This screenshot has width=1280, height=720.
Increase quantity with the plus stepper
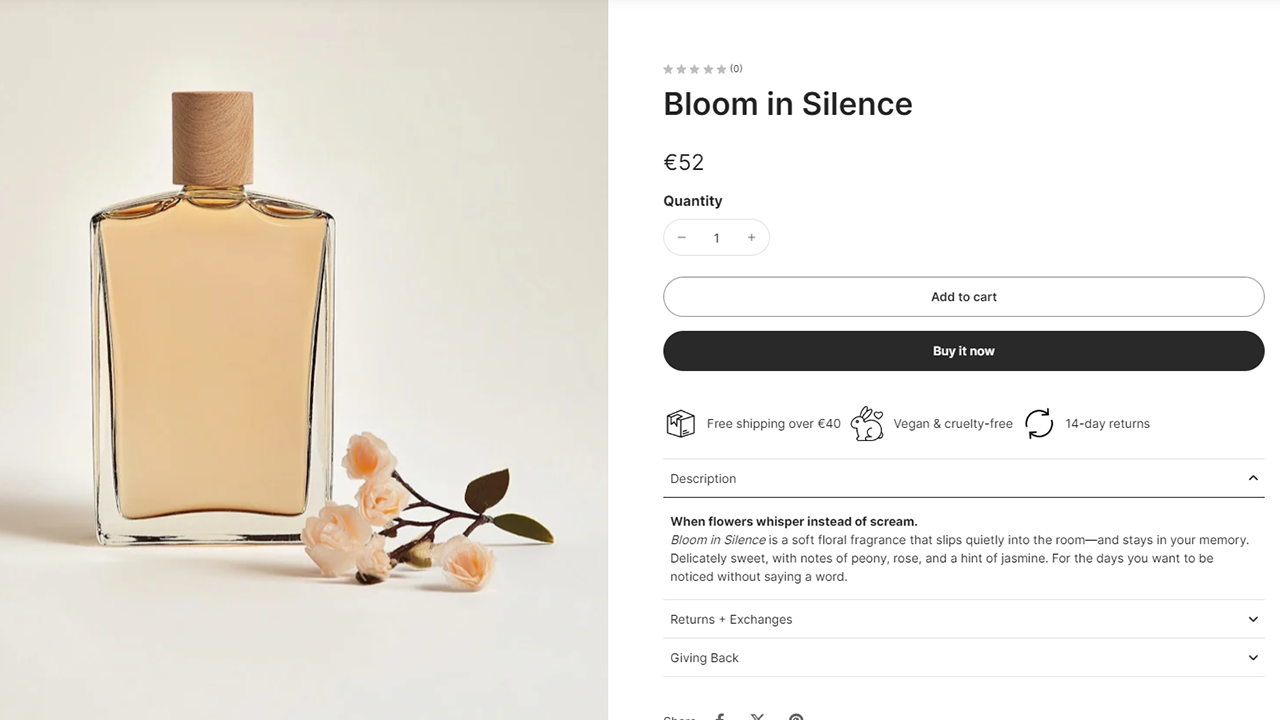[x=751, y=237]
